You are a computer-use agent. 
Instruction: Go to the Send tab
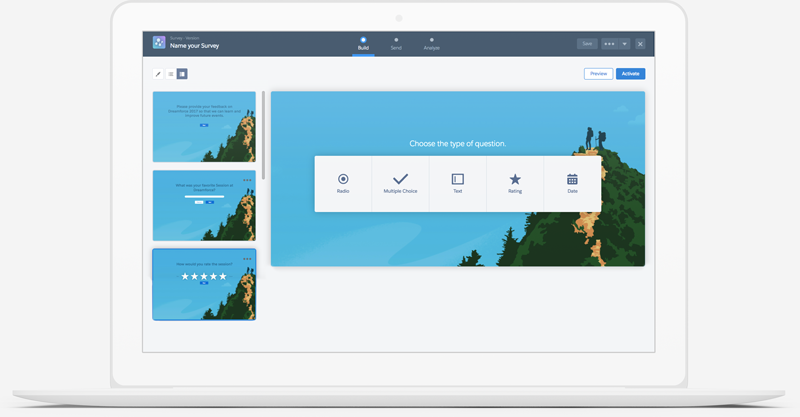tap(396, 44)
